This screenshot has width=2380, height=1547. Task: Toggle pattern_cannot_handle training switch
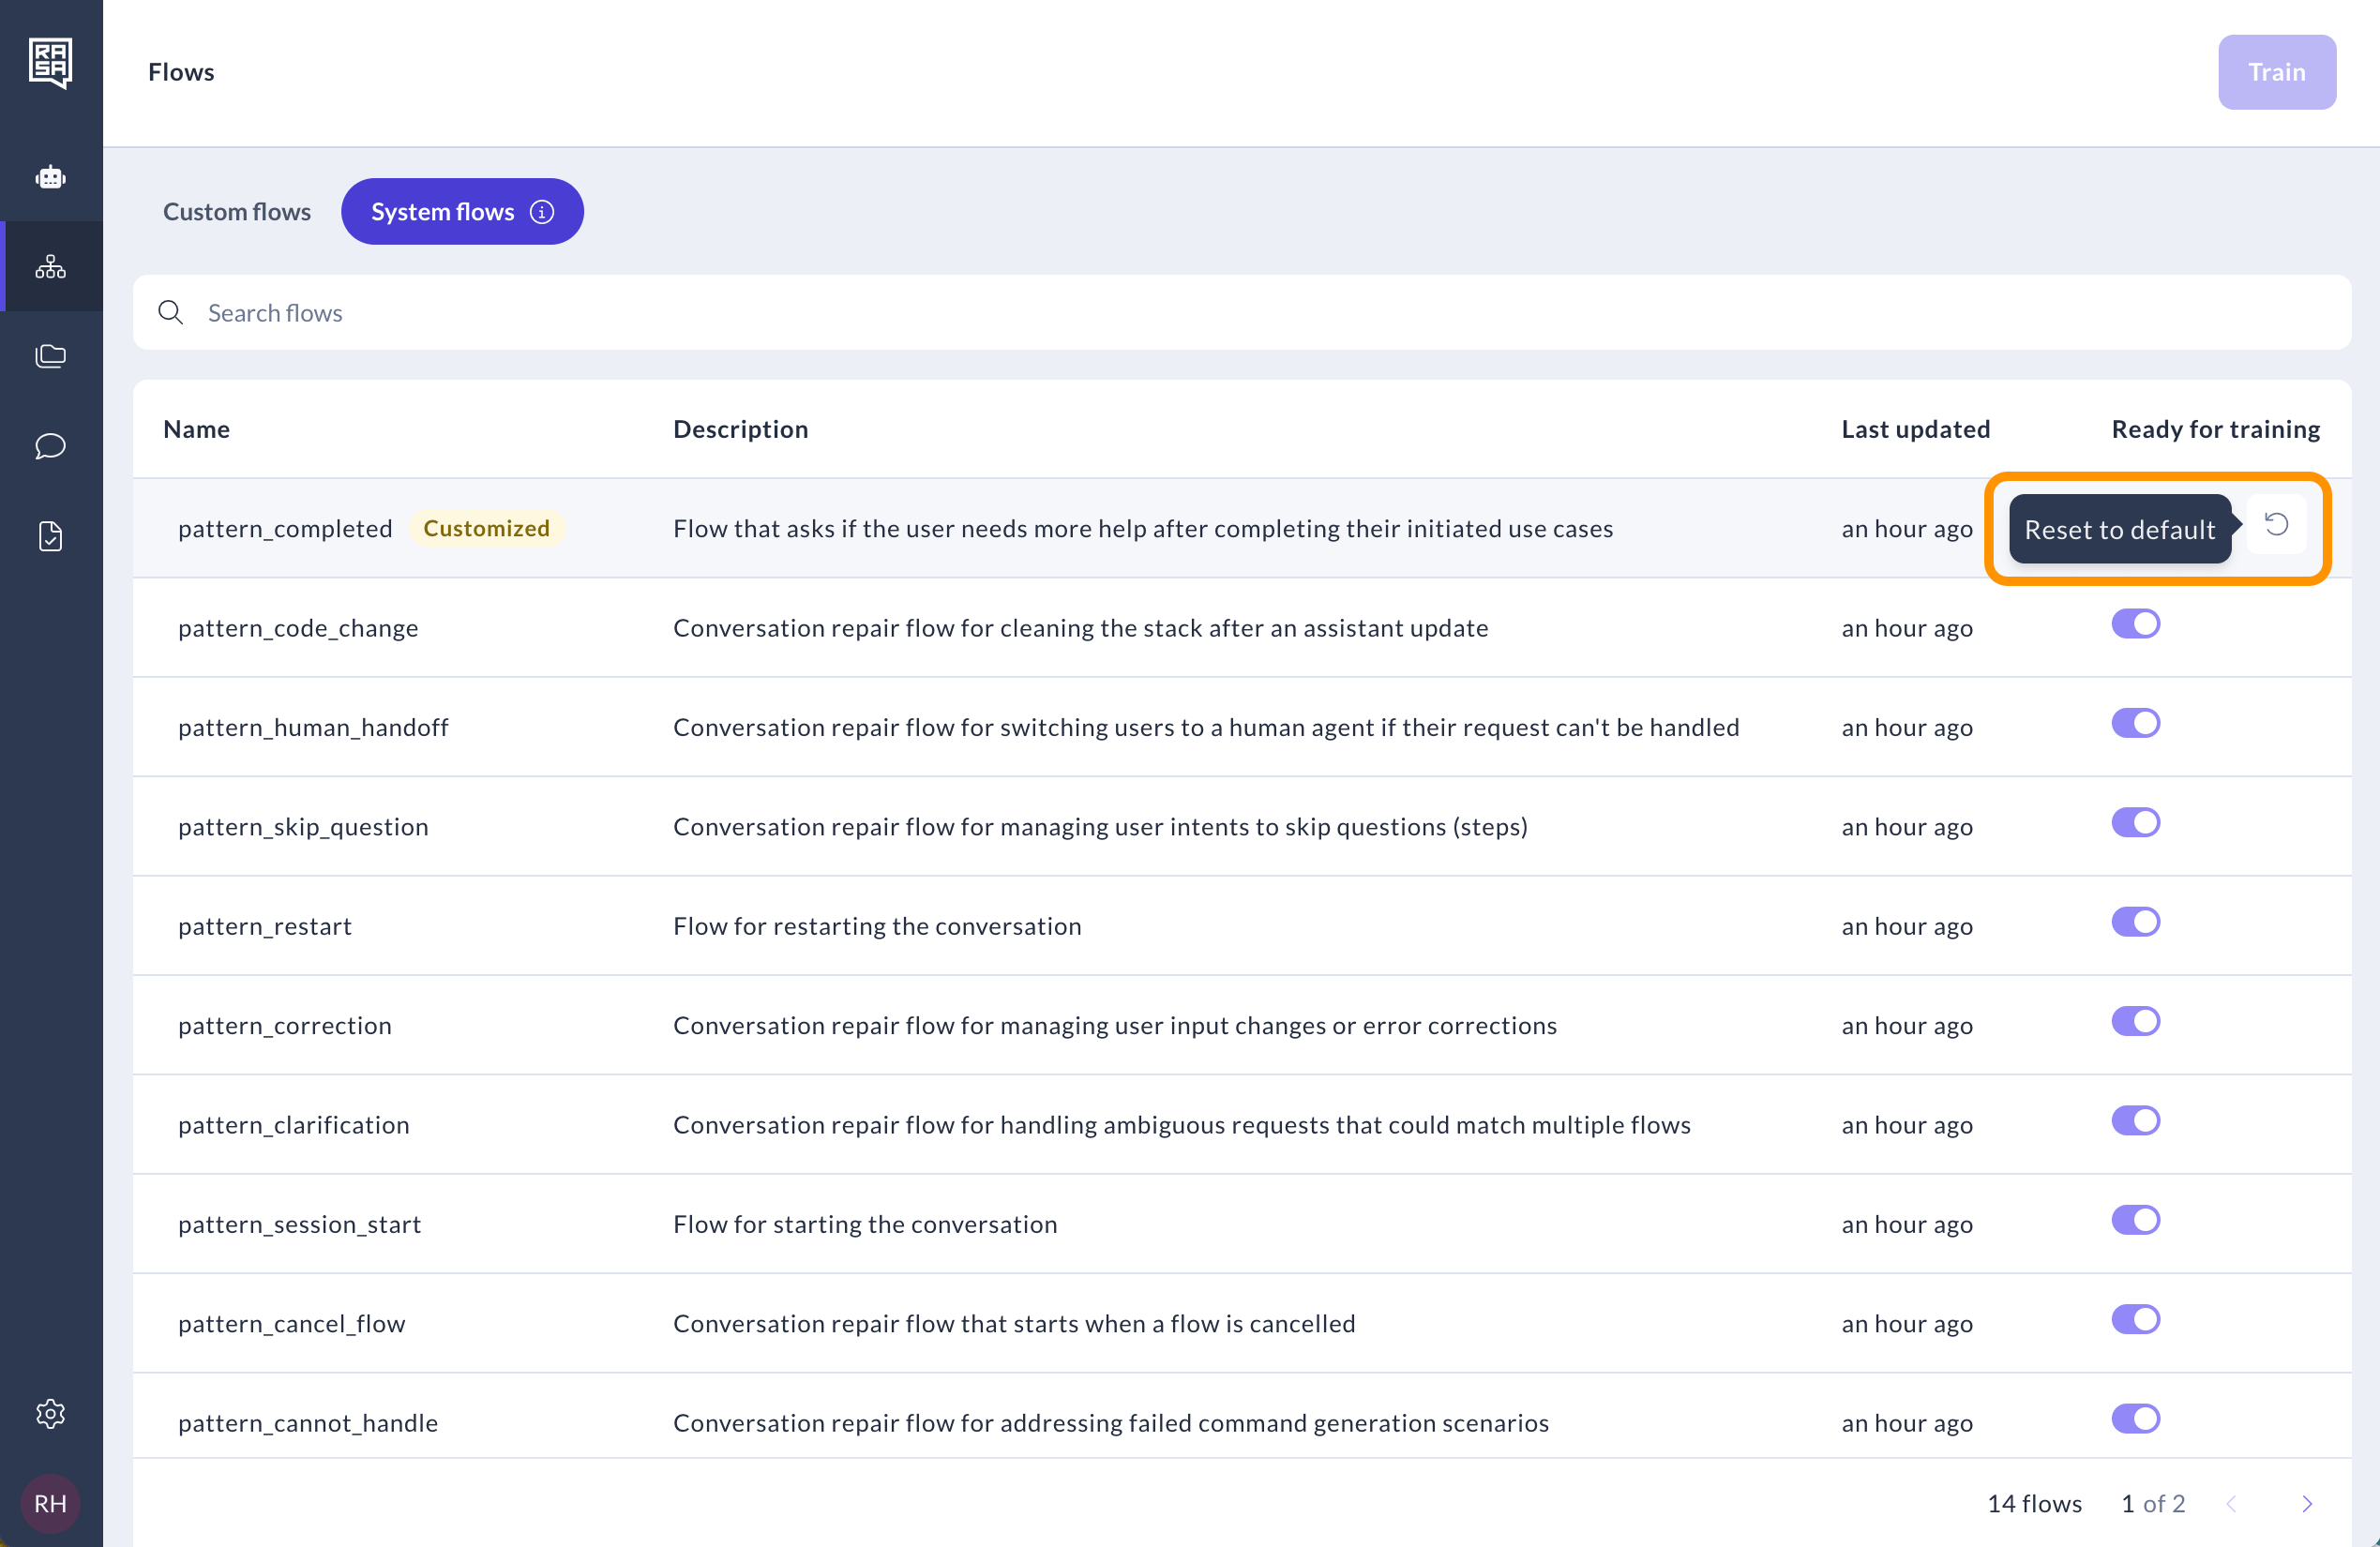2136,1418
